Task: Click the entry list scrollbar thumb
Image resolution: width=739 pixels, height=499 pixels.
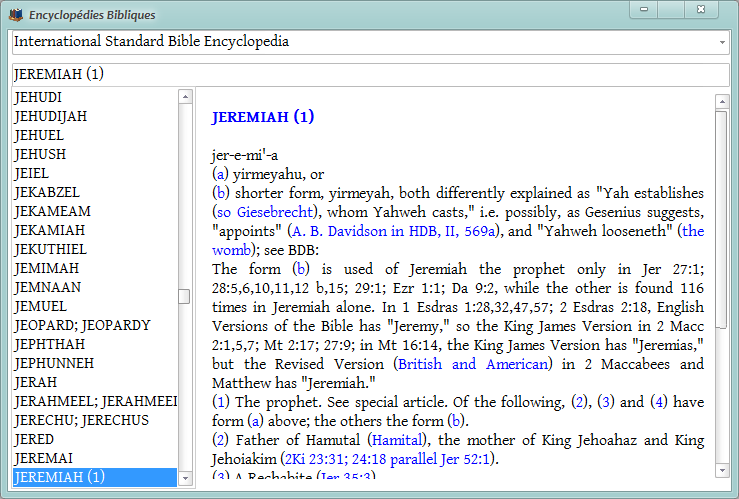Action: click(x=185, y=297)
